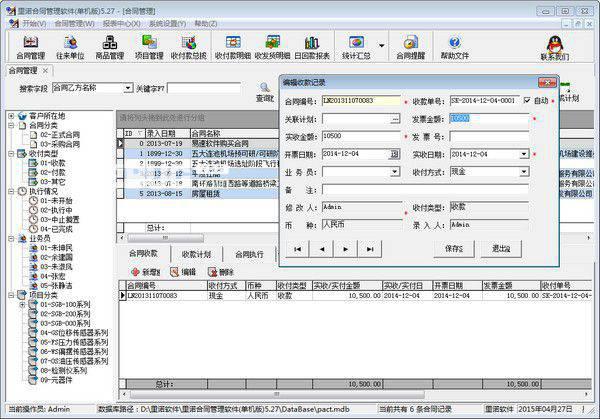Screen dimensions: 600x419
Task: Select 01-收款 in the tree
Action: [53, 163]
